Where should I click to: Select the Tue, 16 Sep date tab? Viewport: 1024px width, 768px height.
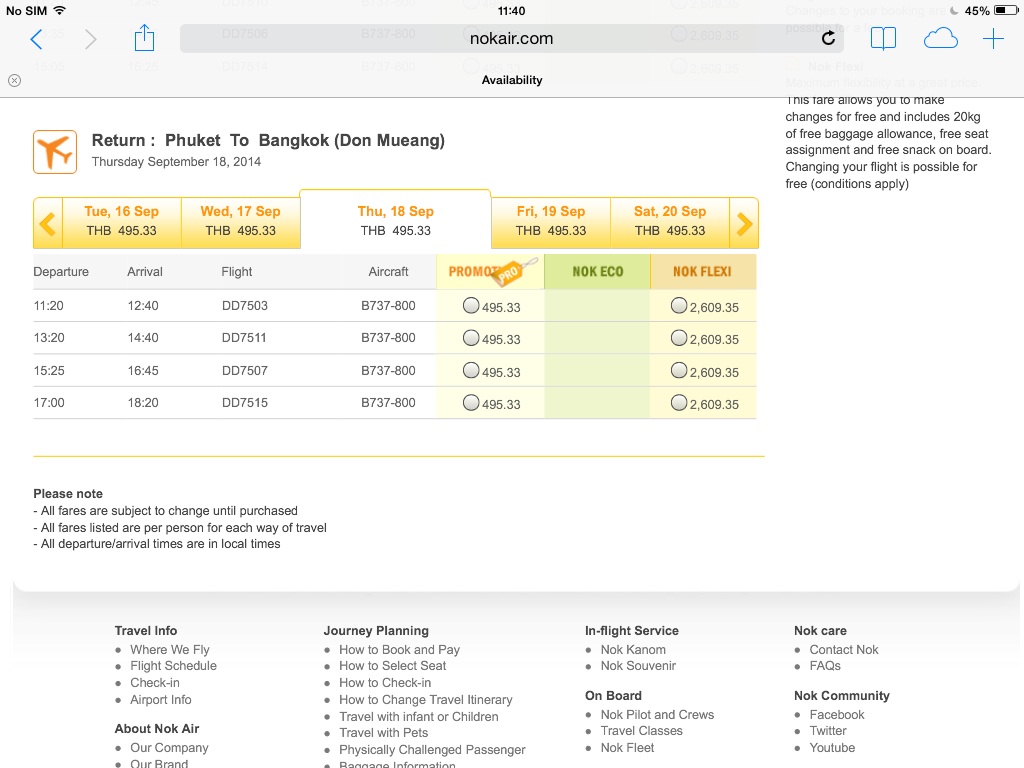click(121, 221)
